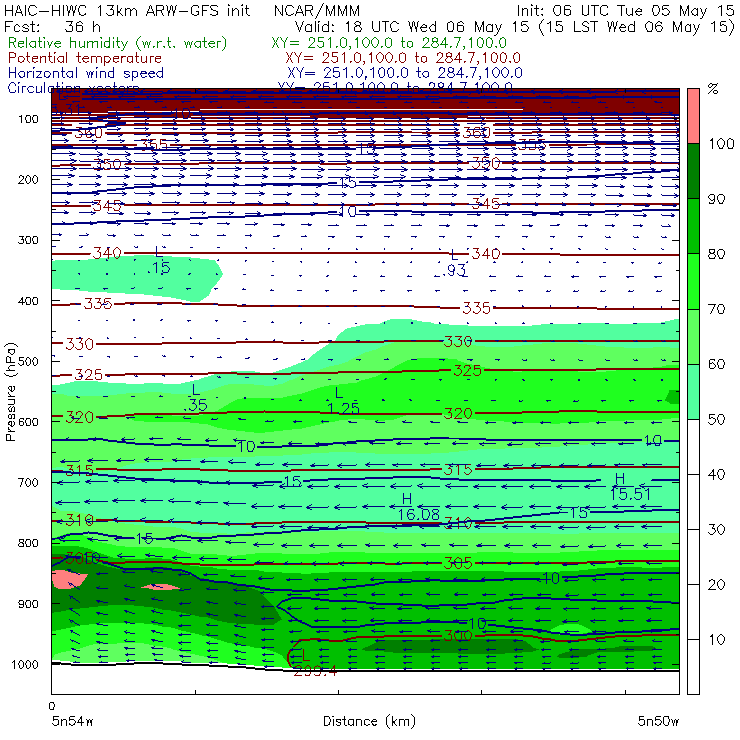
Task: Click the '900' pressure axis tick label
Action: coord(28,604)
